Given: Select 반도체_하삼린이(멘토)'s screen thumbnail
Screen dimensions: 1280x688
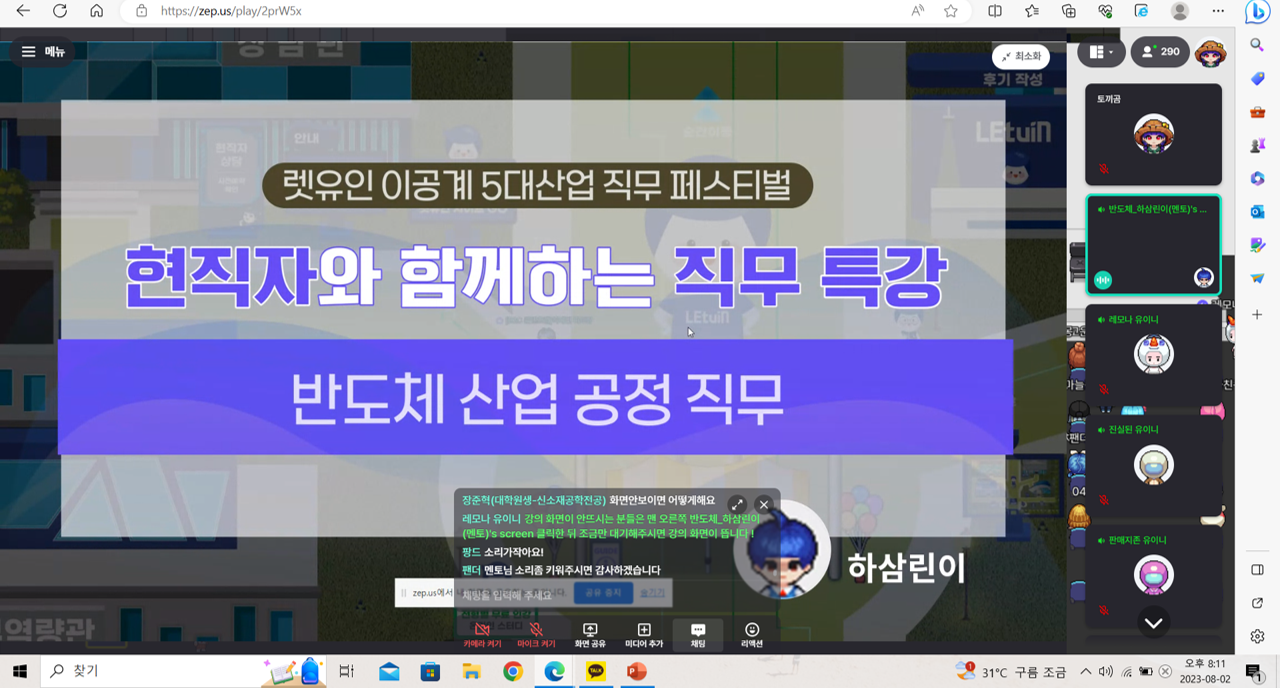Looking at the screenshot, I should (x=1153, y=245).
